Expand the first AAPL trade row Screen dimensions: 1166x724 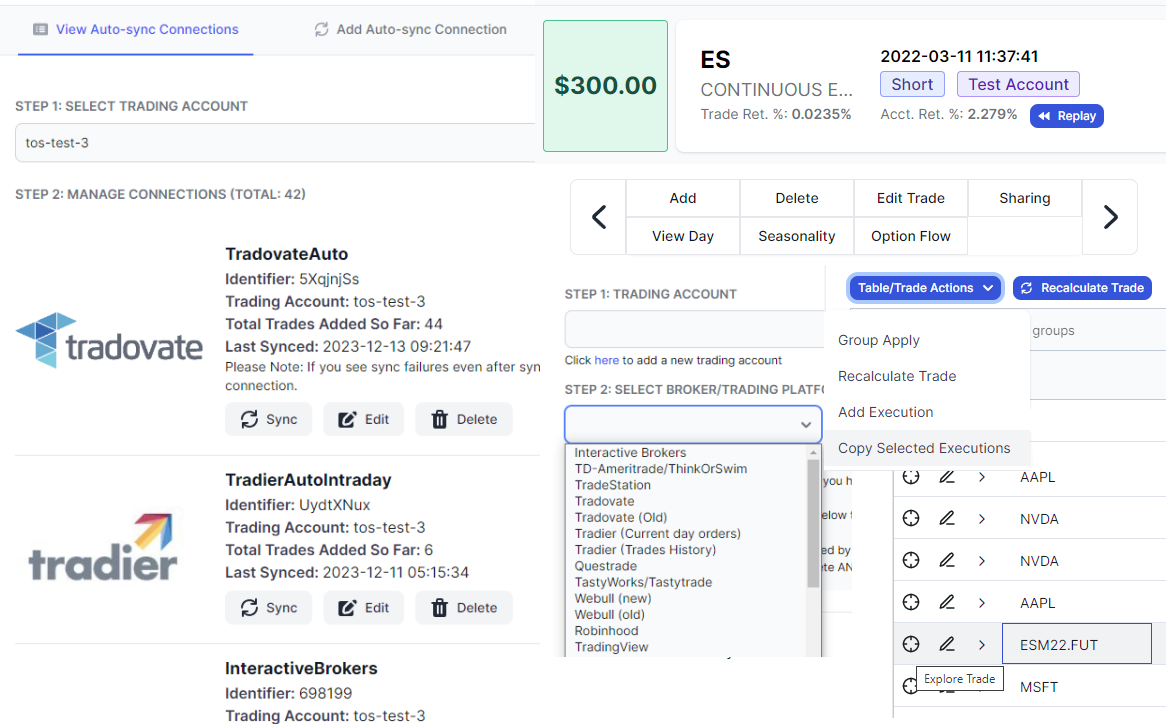(x=982, y=476)
